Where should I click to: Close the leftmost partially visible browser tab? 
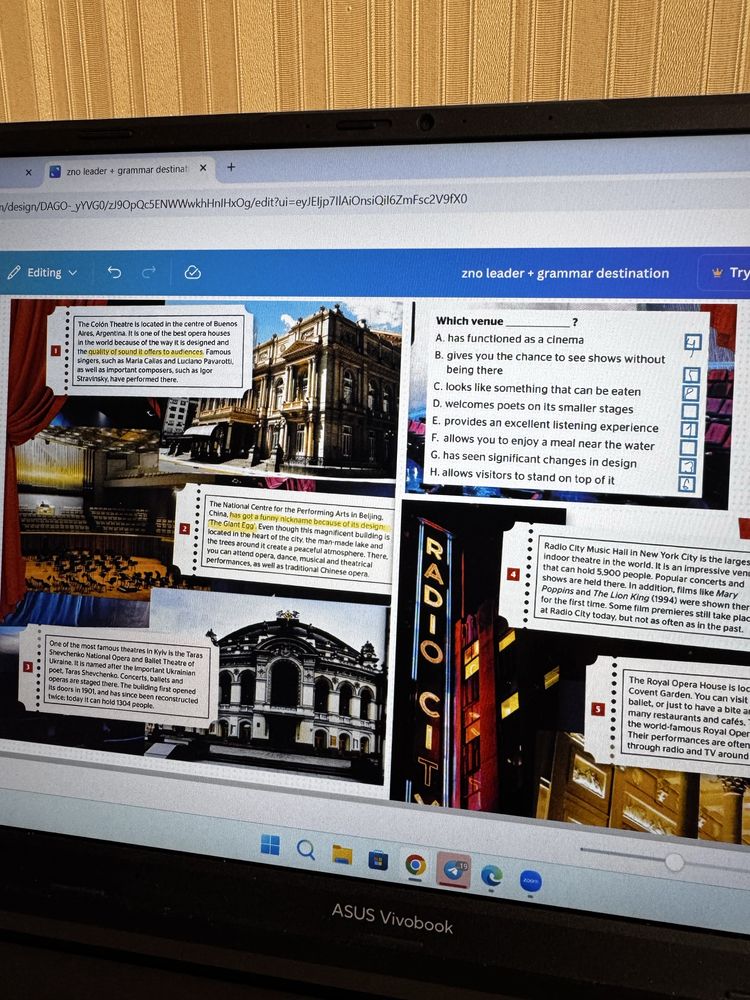[28, 172]
